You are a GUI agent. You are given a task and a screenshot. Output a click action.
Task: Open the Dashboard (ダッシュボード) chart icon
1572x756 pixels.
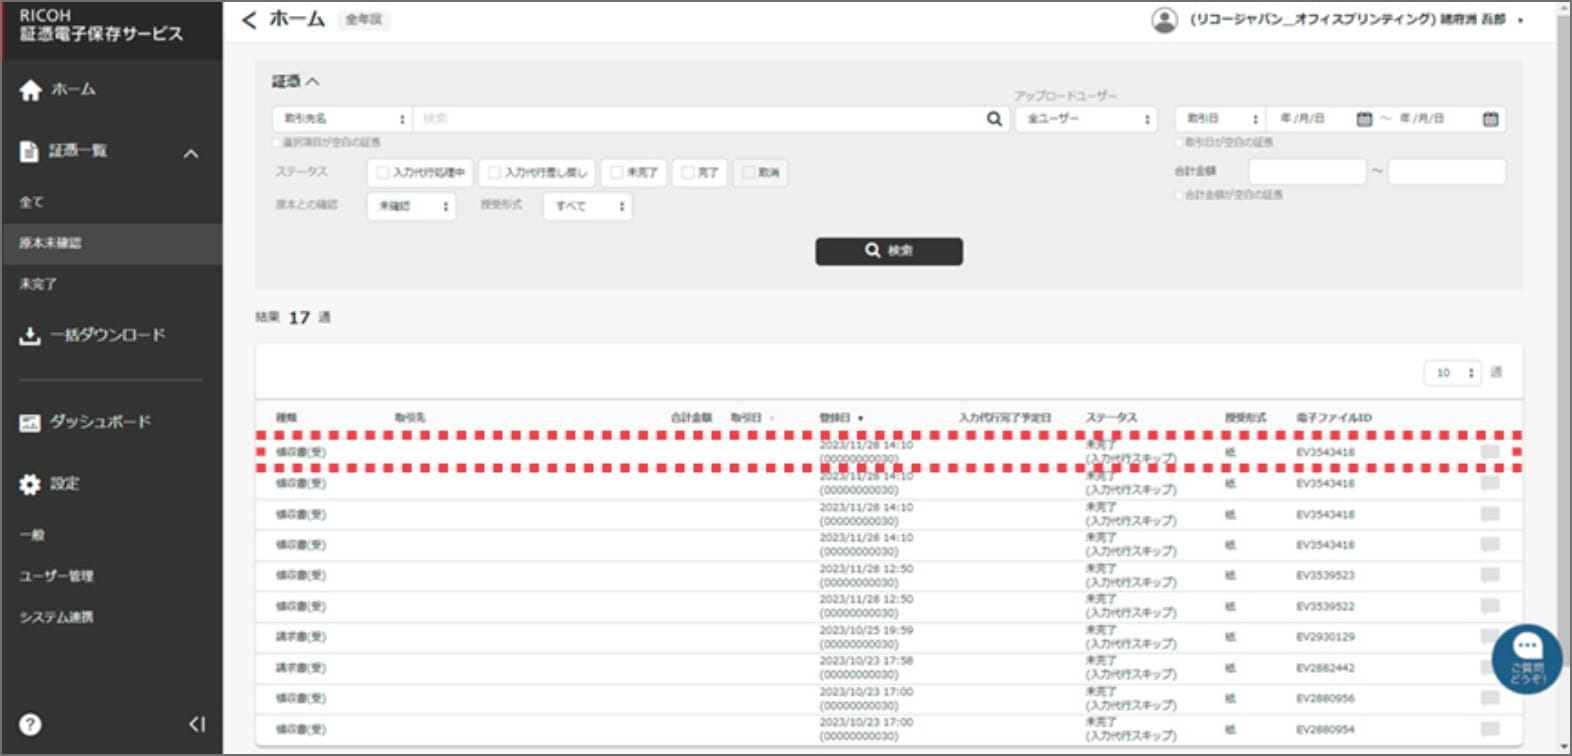pyautogui.click(x=30, y=423)
